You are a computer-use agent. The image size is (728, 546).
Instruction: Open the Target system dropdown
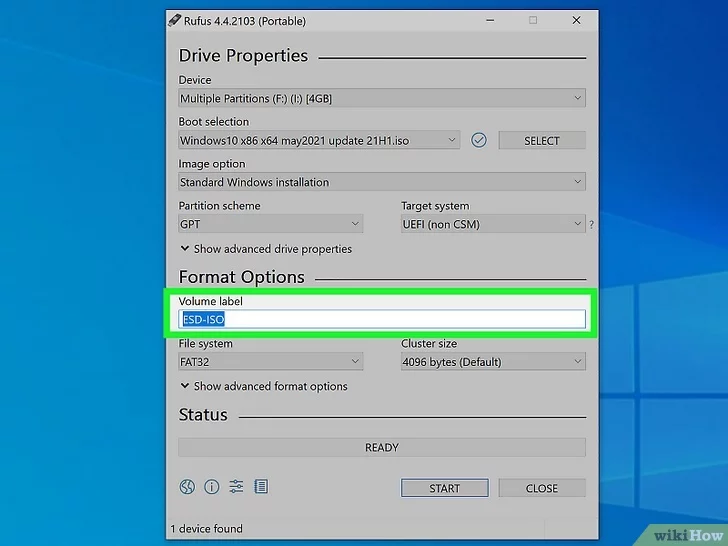click(x=493, y=224)
